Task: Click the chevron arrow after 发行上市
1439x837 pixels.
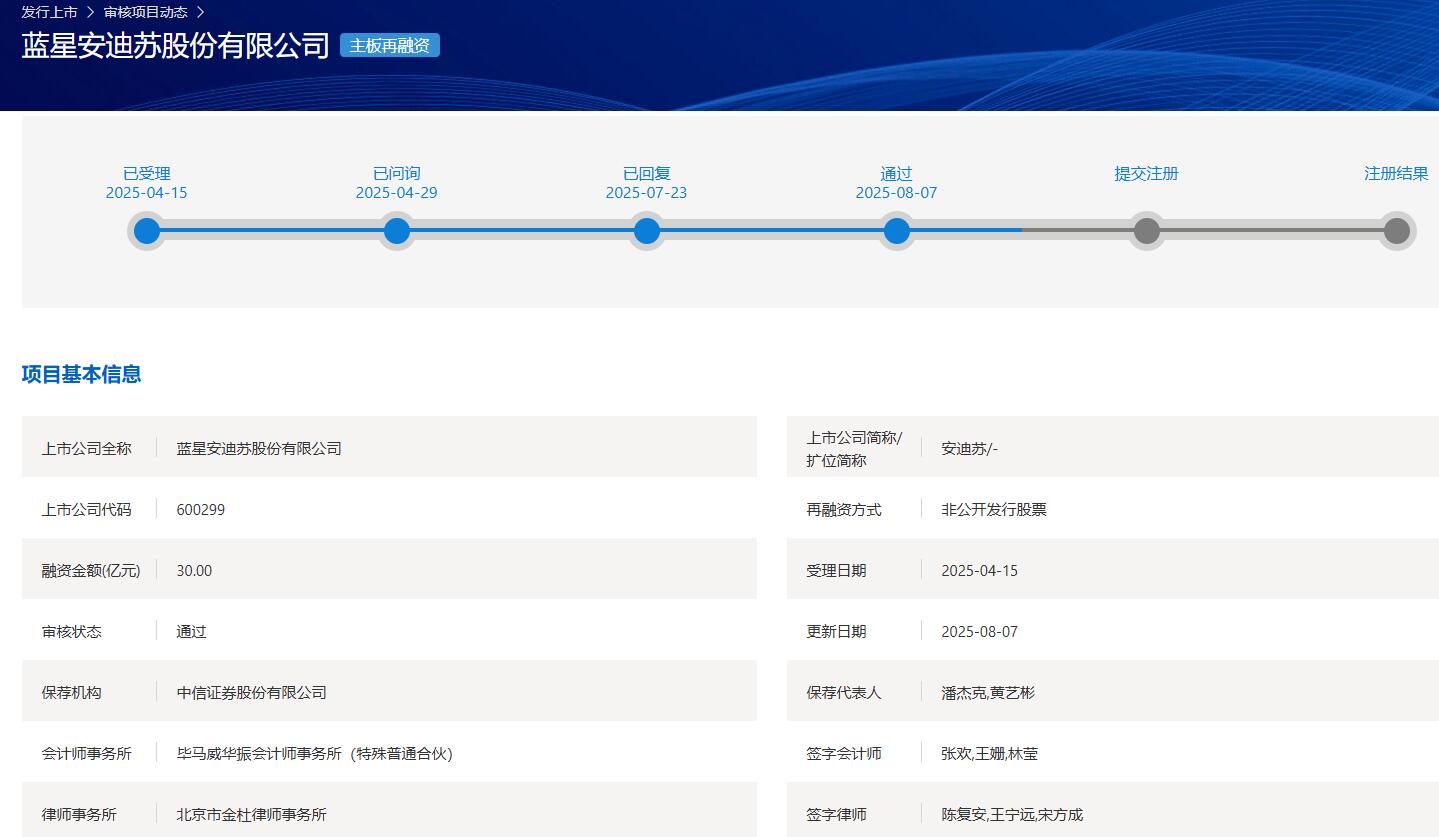Action: click(x=90, y=12)
